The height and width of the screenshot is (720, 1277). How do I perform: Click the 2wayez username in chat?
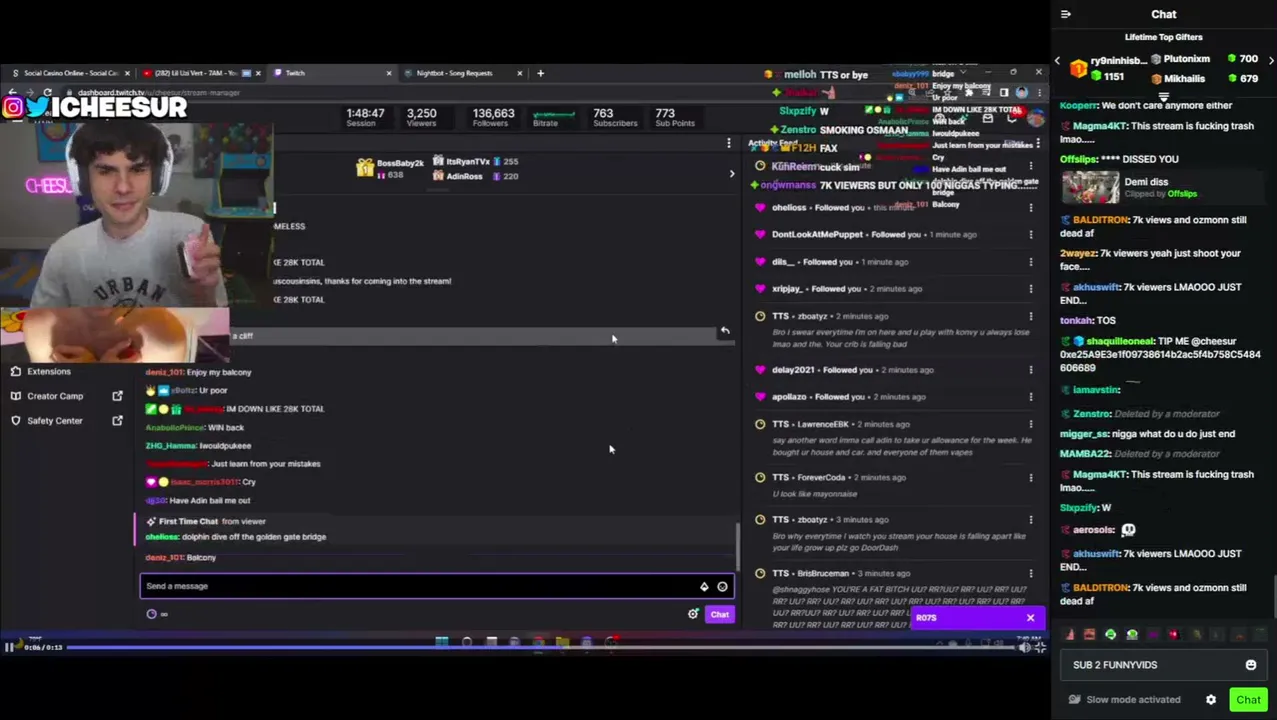point(1078,254)
